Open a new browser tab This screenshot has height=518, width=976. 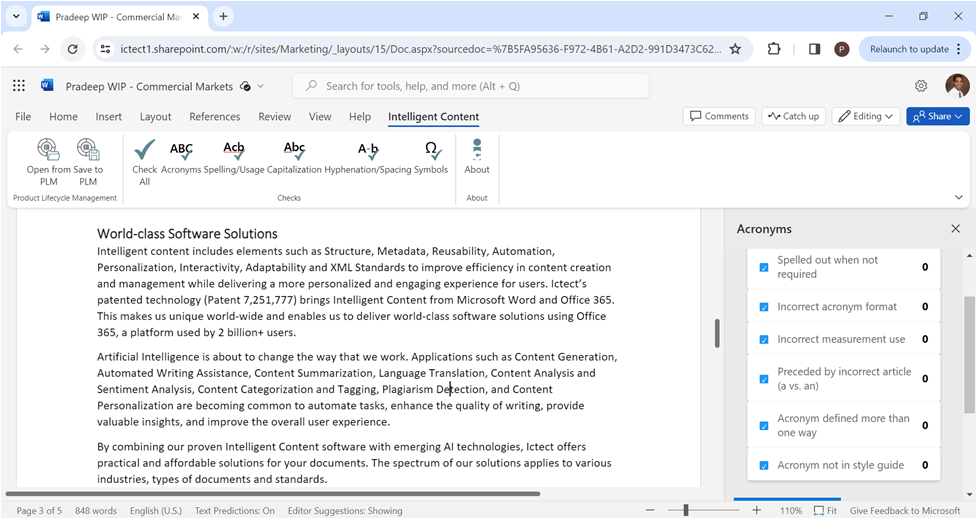tap(223, 17)
